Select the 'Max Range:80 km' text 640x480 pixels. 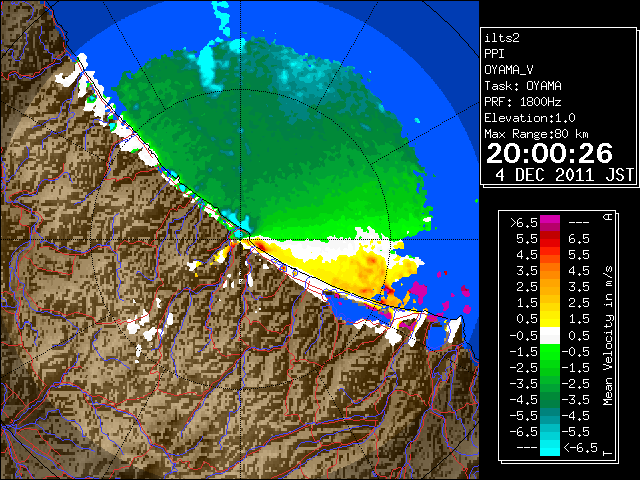coord(536,134)
